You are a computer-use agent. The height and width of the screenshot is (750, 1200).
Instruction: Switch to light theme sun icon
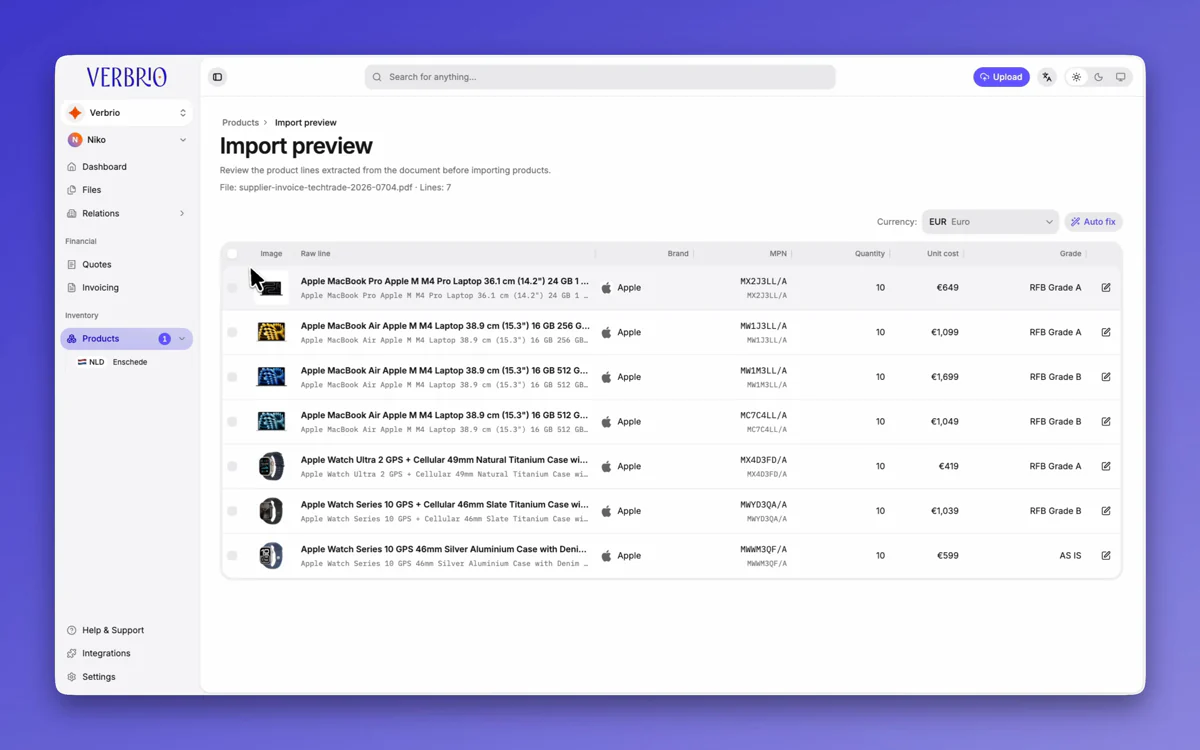1077,77
